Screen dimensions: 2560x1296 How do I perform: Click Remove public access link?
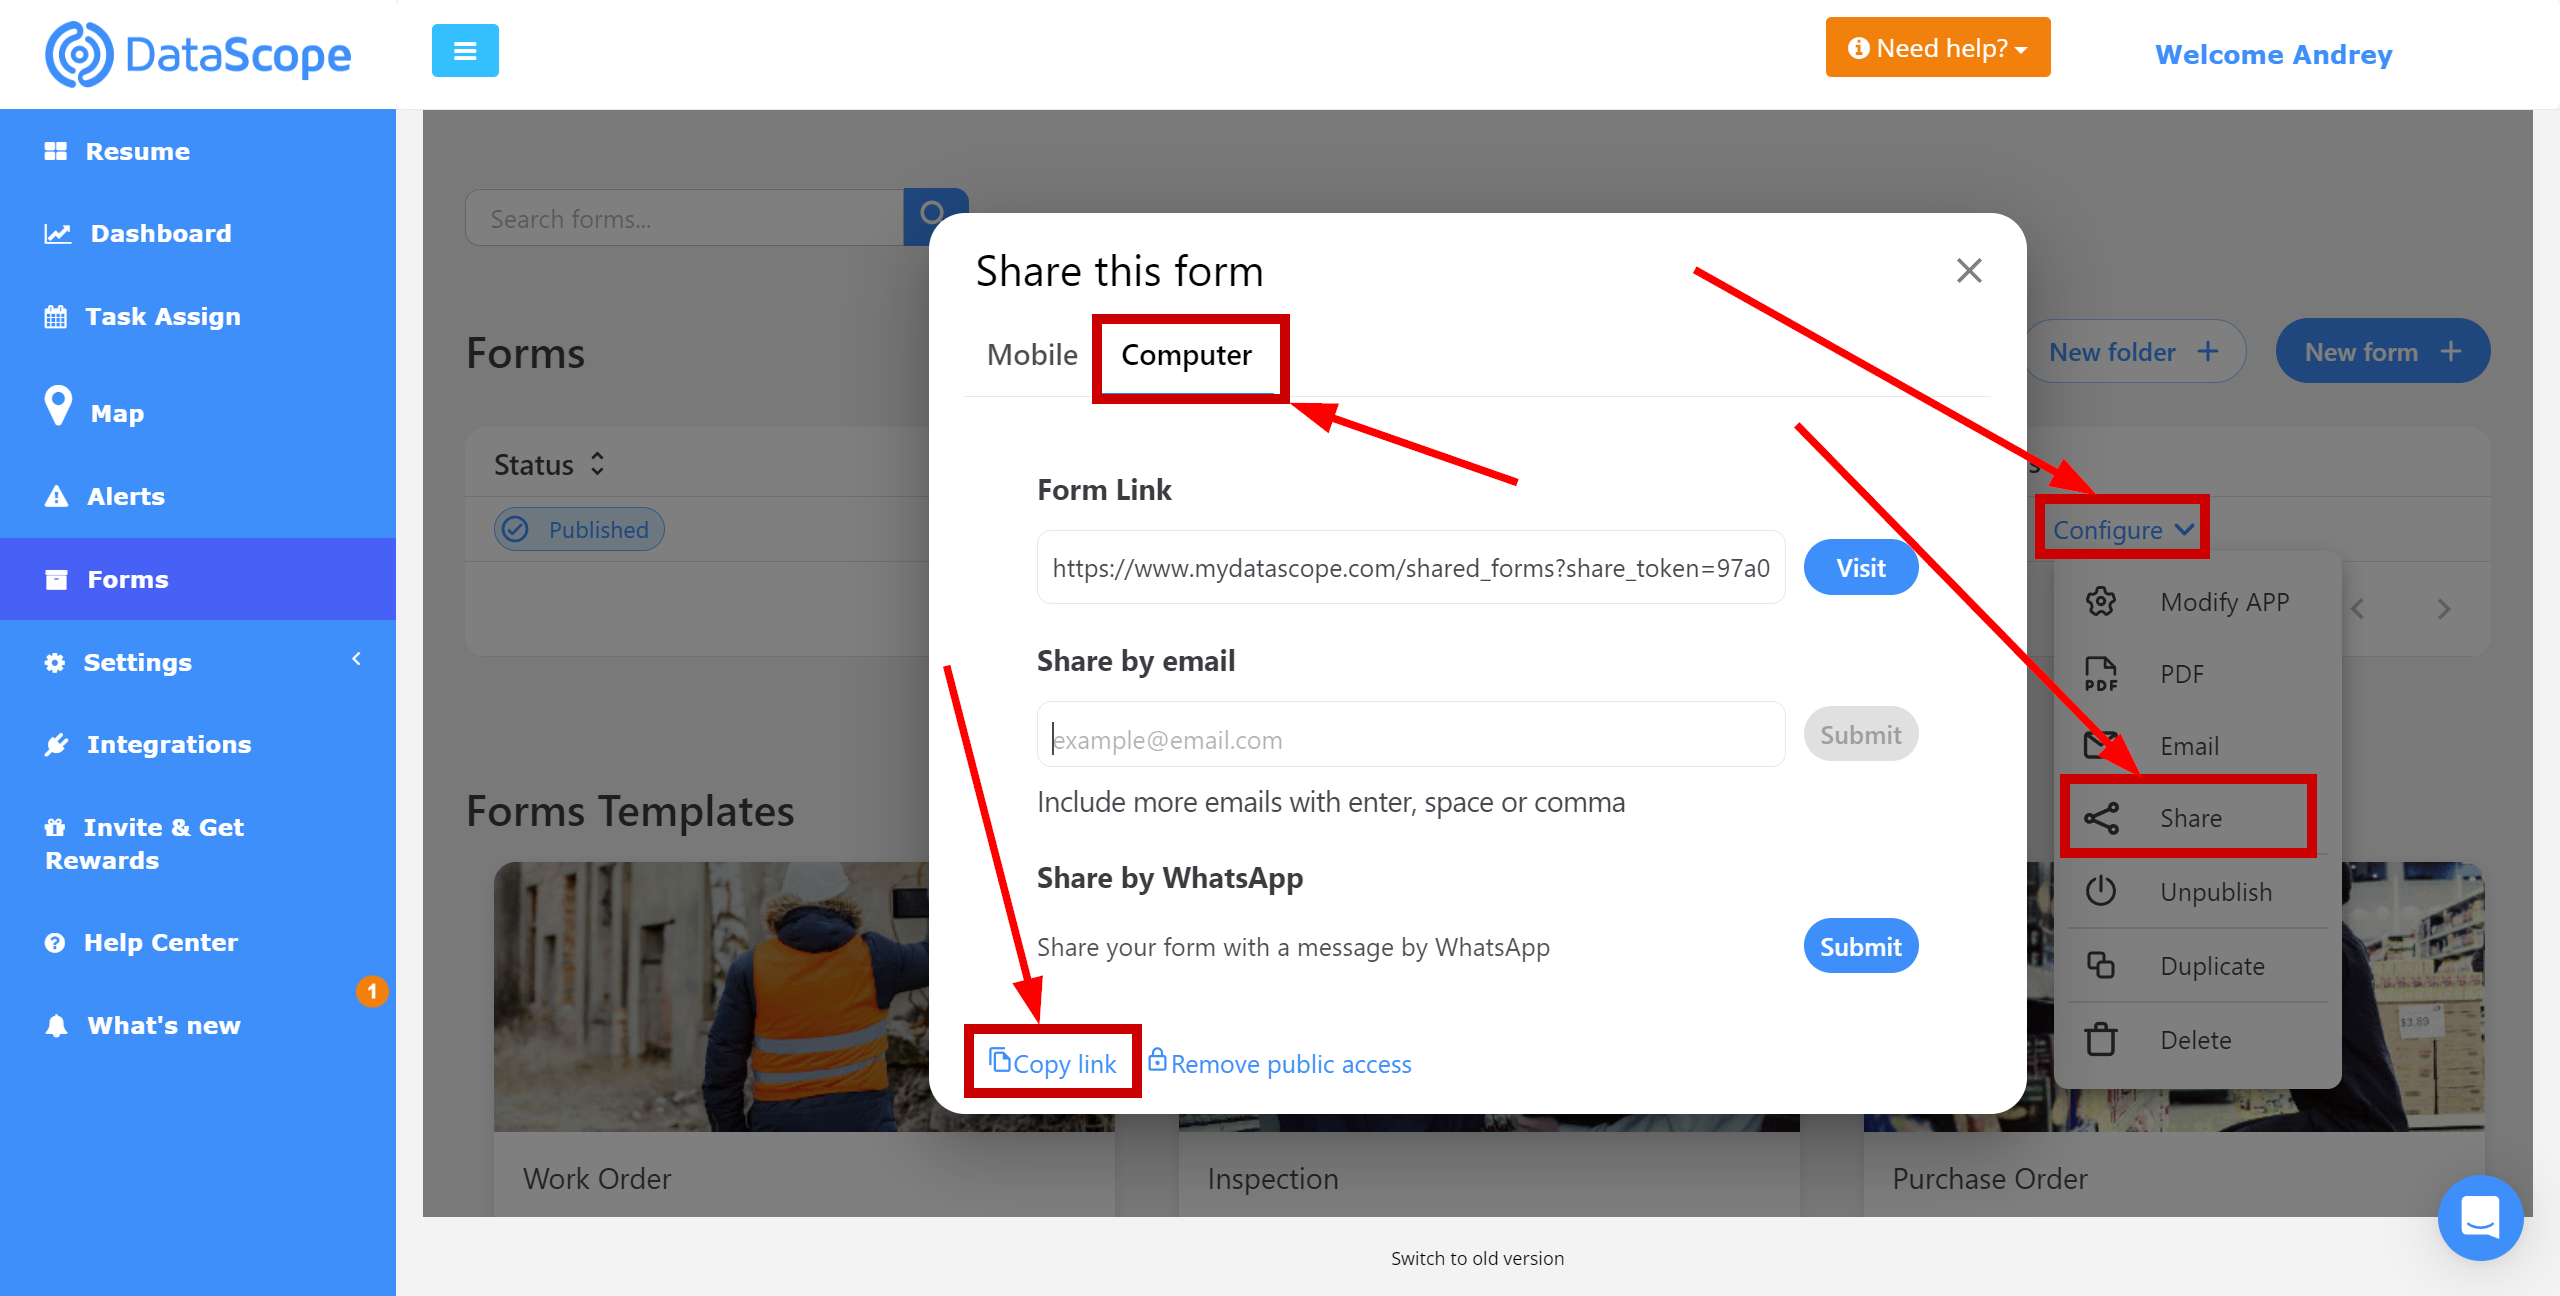coord(1289,1063)
